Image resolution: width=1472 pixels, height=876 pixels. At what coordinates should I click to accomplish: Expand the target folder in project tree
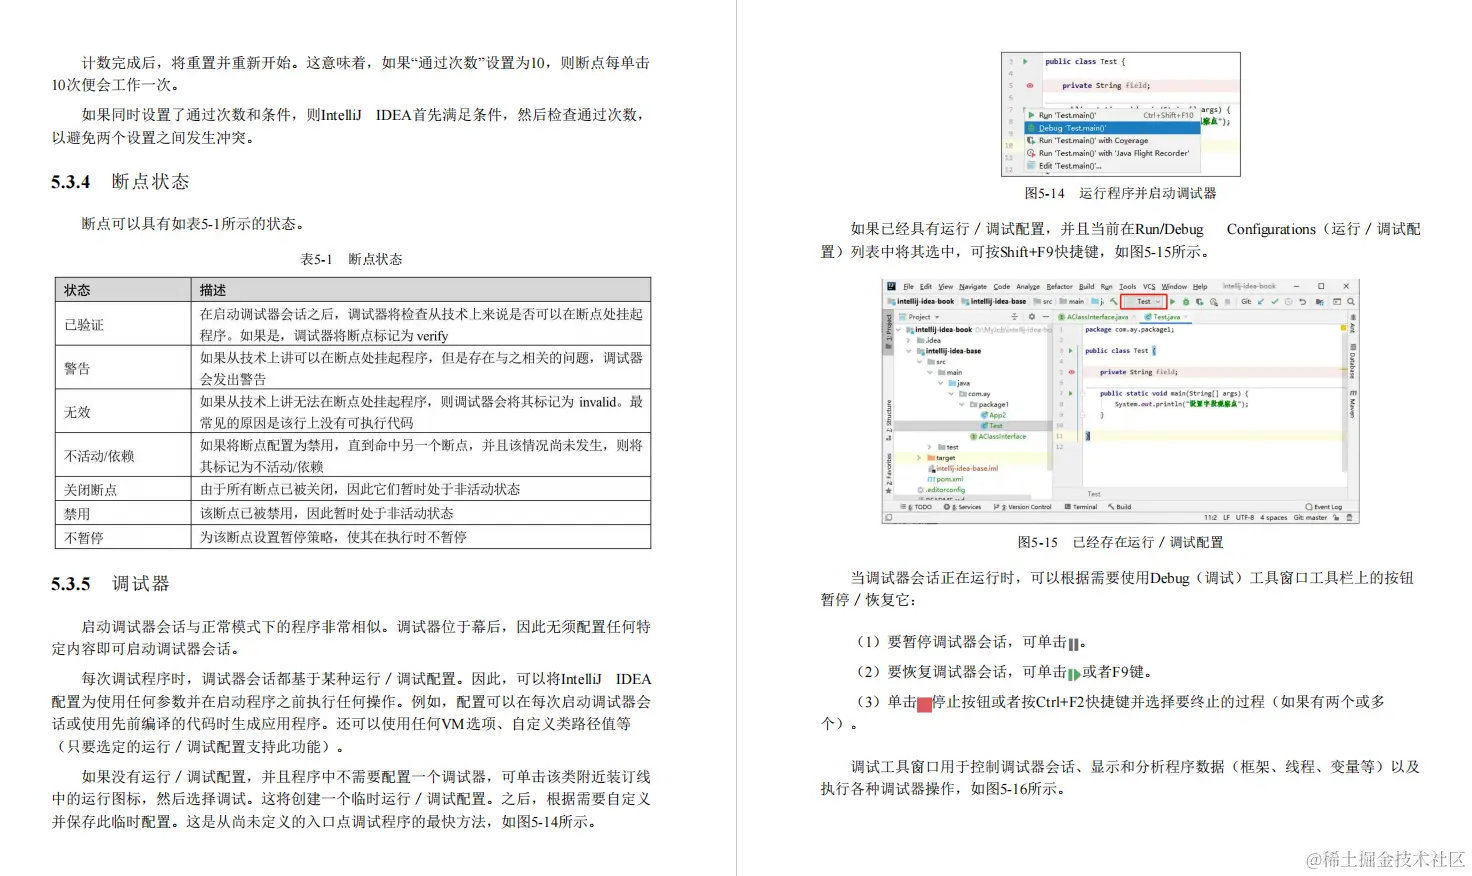919,458
